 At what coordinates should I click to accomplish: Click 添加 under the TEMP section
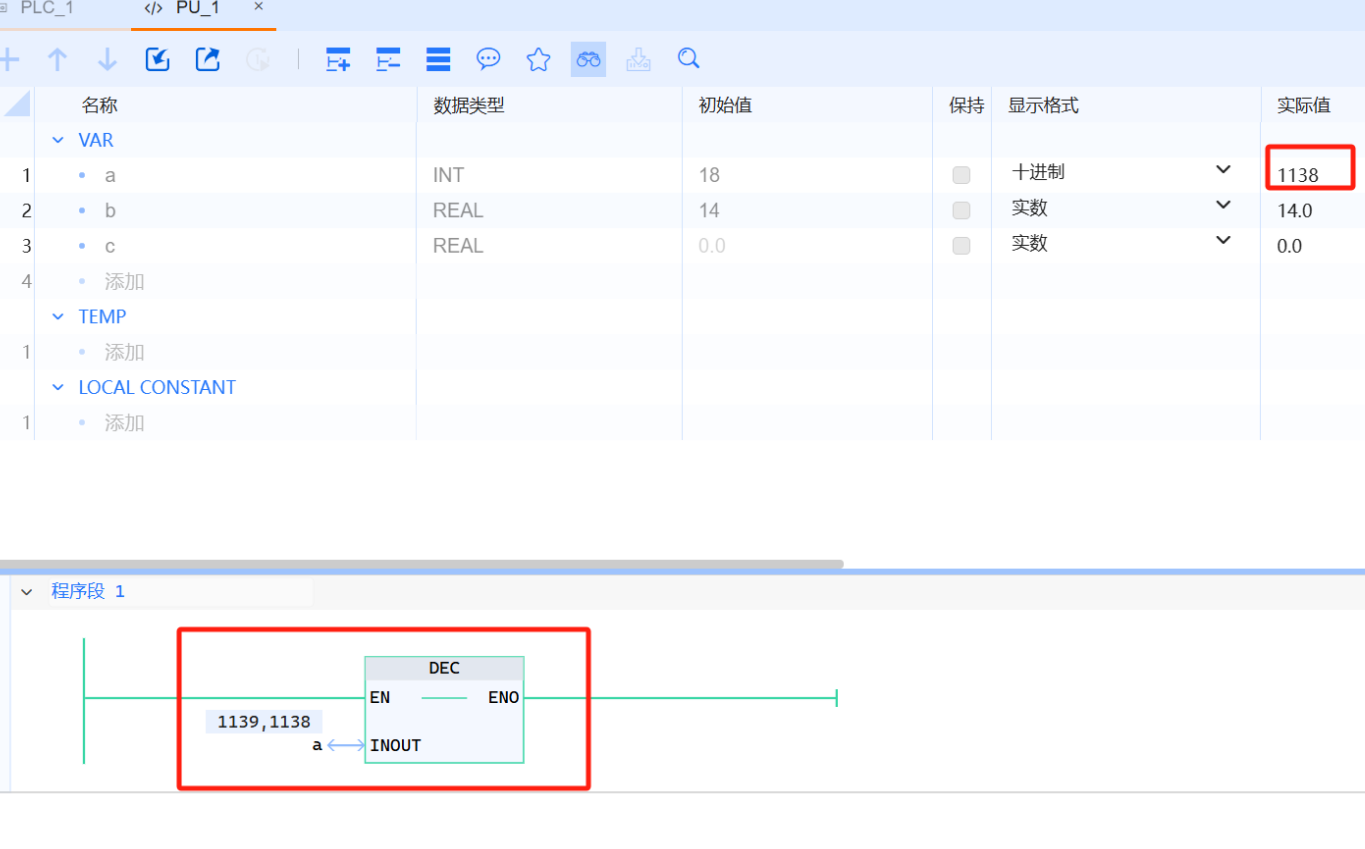coord(125,353)
